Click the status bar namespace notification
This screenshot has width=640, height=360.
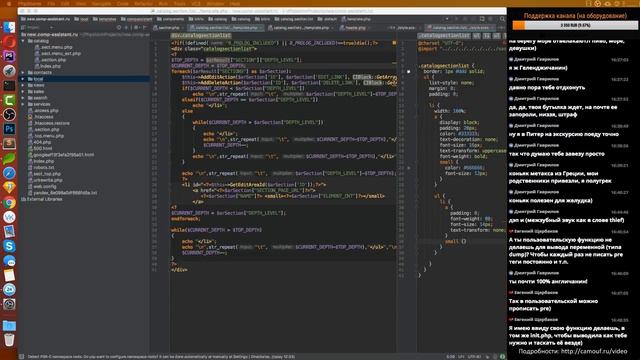161,357
